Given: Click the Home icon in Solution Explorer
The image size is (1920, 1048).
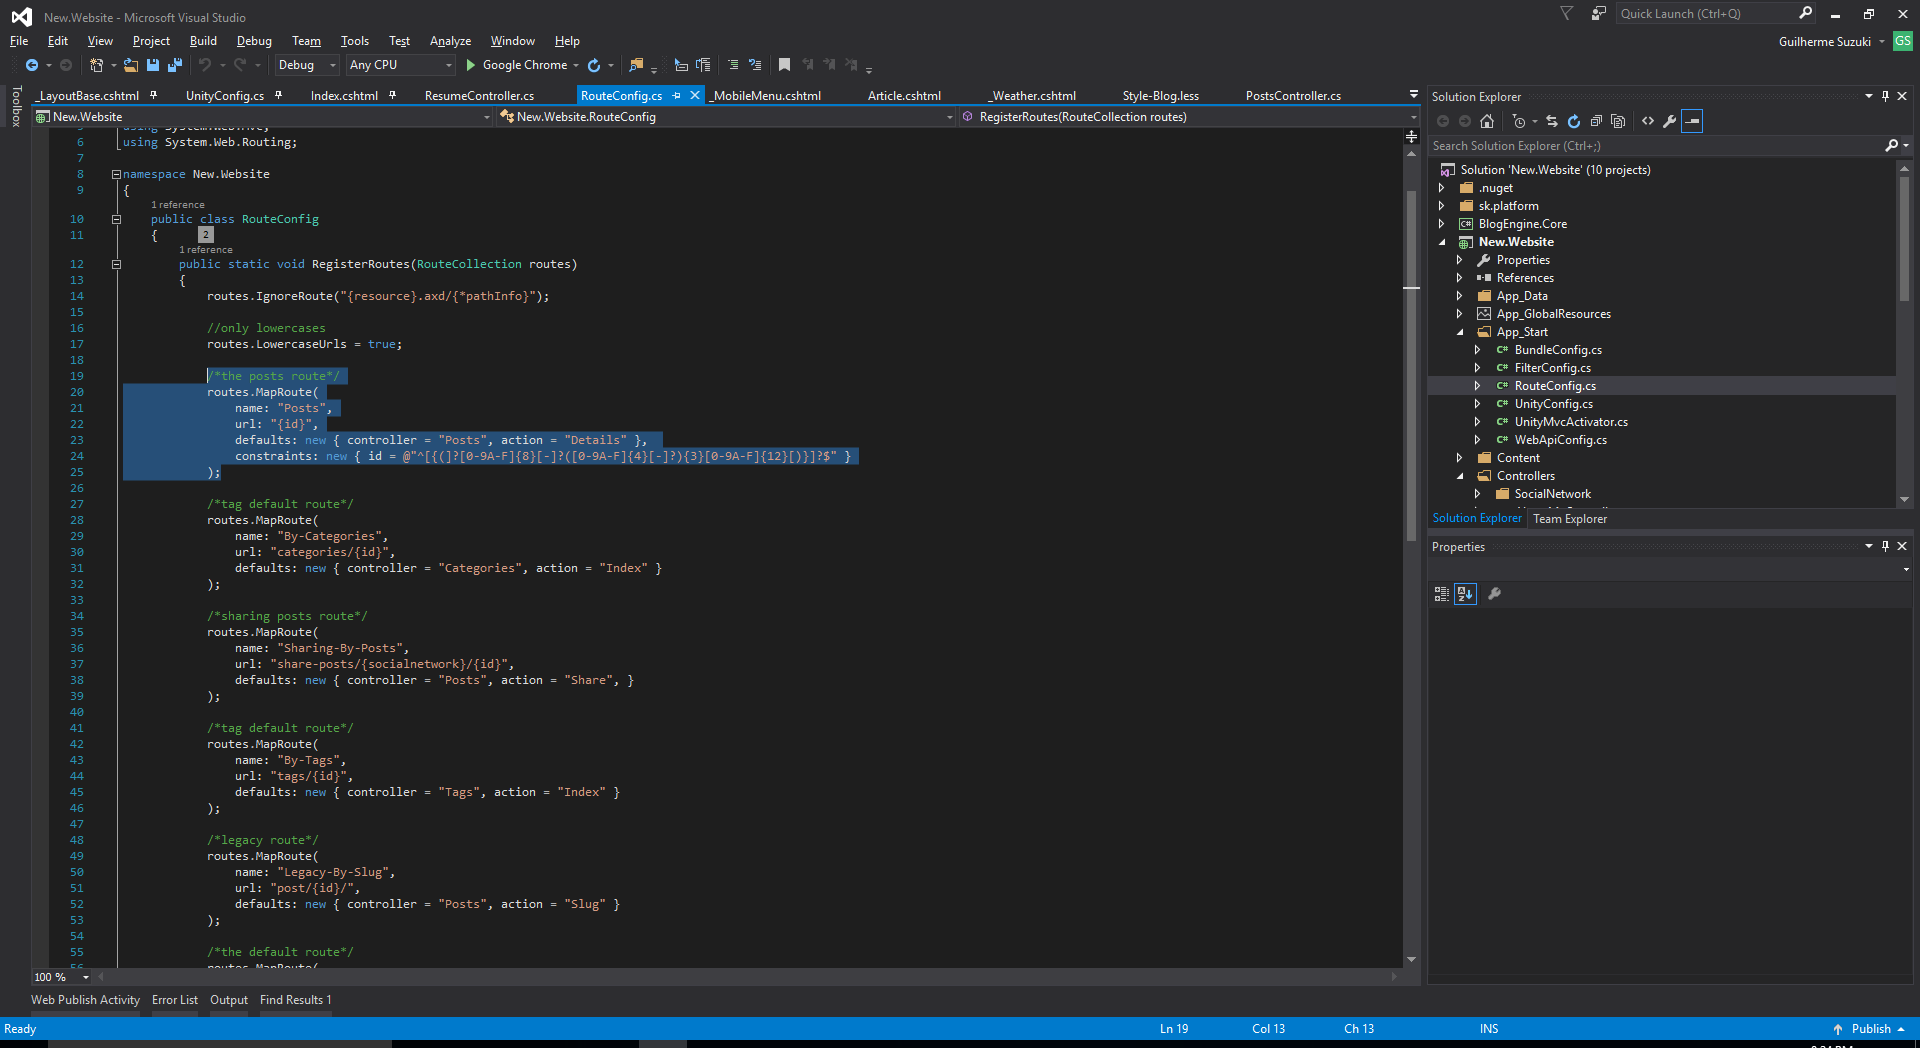Looking at the screenshot, I should [1487, 121].
